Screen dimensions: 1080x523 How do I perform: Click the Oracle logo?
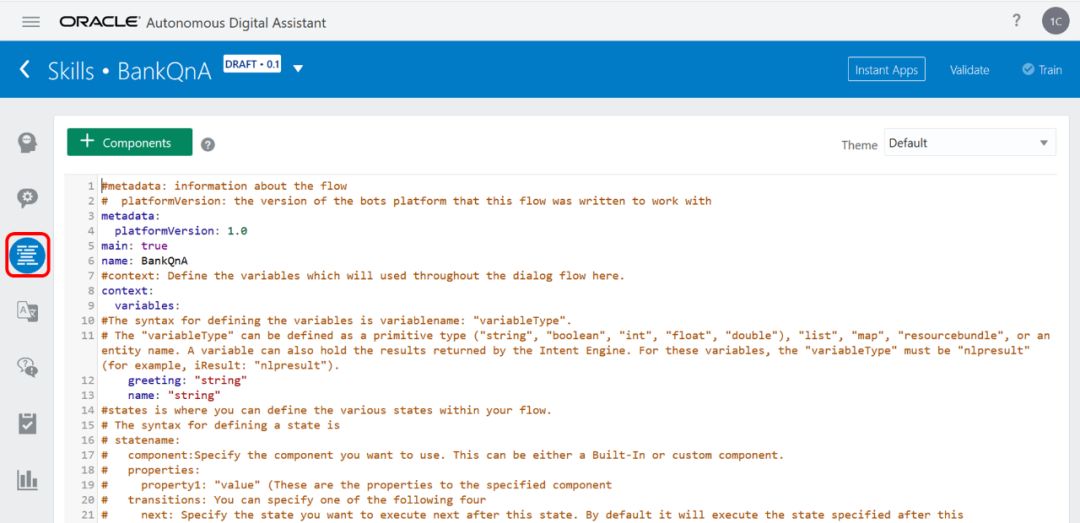100,22
